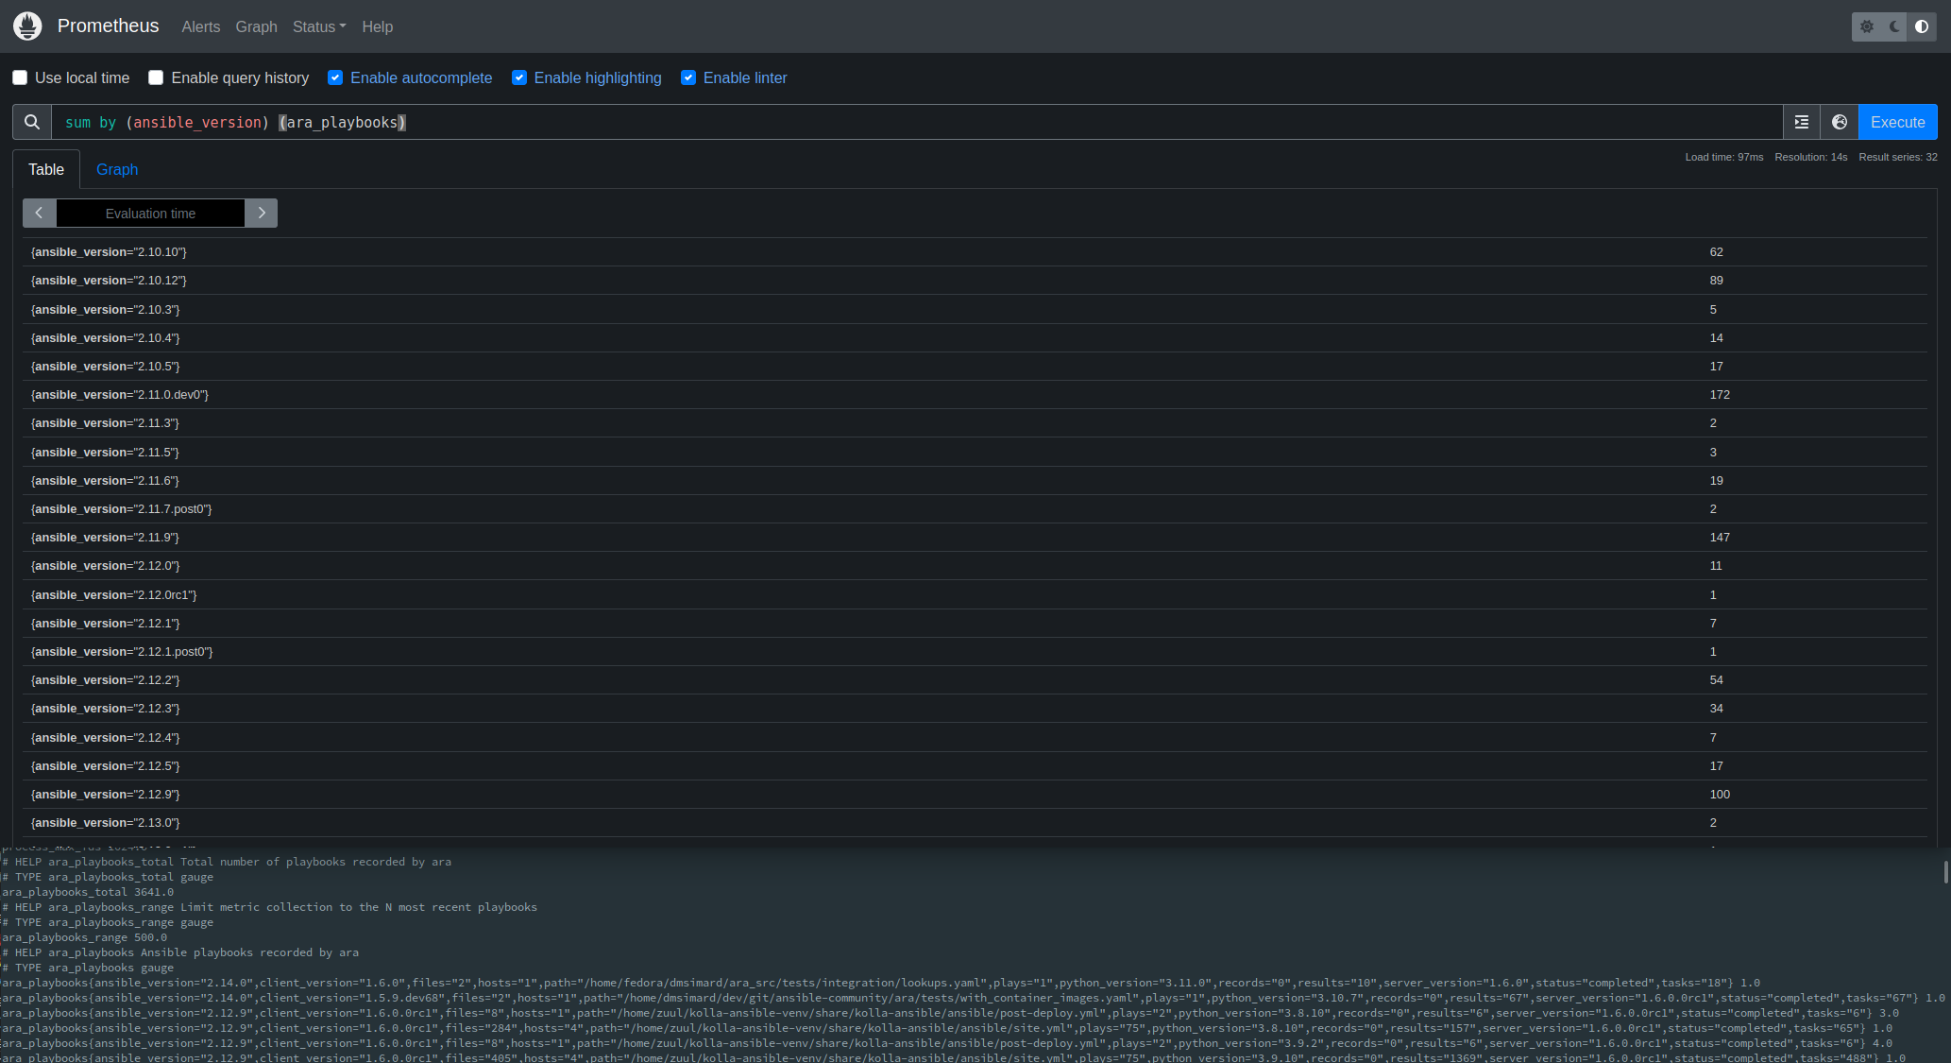This screenshot has height=1063, width=1951.
Task: Switch to dark theme moon icon
Action: [1894, 27]
